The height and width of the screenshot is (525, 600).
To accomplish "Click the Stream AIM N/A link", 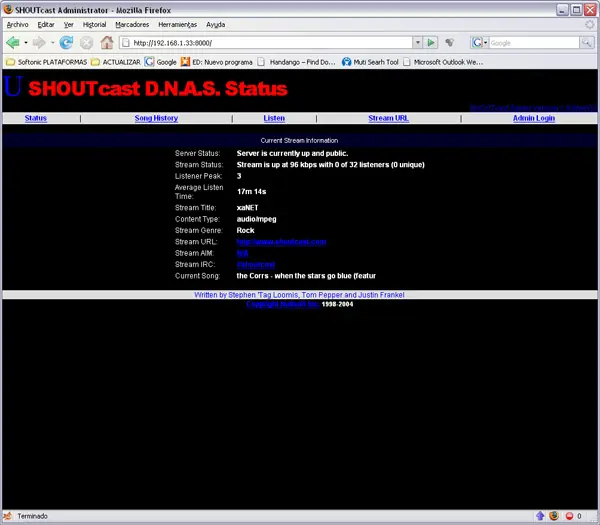I will point(242,253).
